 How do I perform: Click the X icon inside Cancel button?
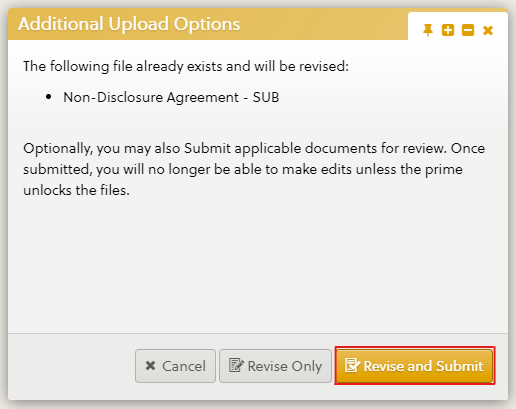coord(150,366)
